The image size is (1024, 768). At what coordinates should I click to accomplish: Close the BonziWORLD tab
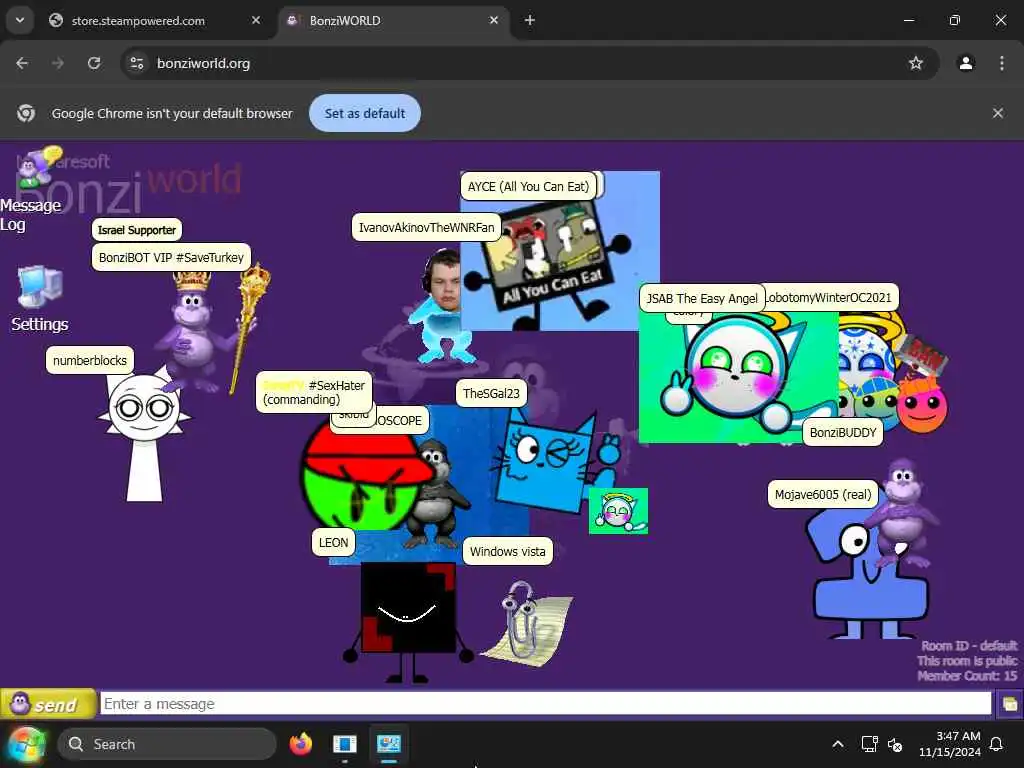click(x=494, y=20)
